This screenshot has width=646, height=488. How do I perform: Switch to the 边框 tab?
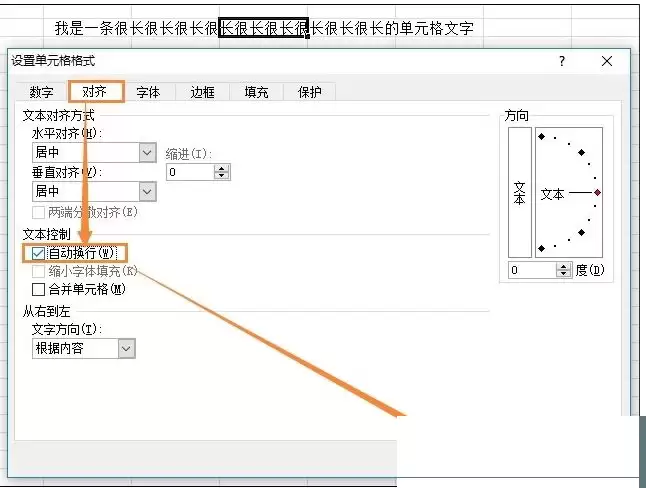tap(202, 92)
